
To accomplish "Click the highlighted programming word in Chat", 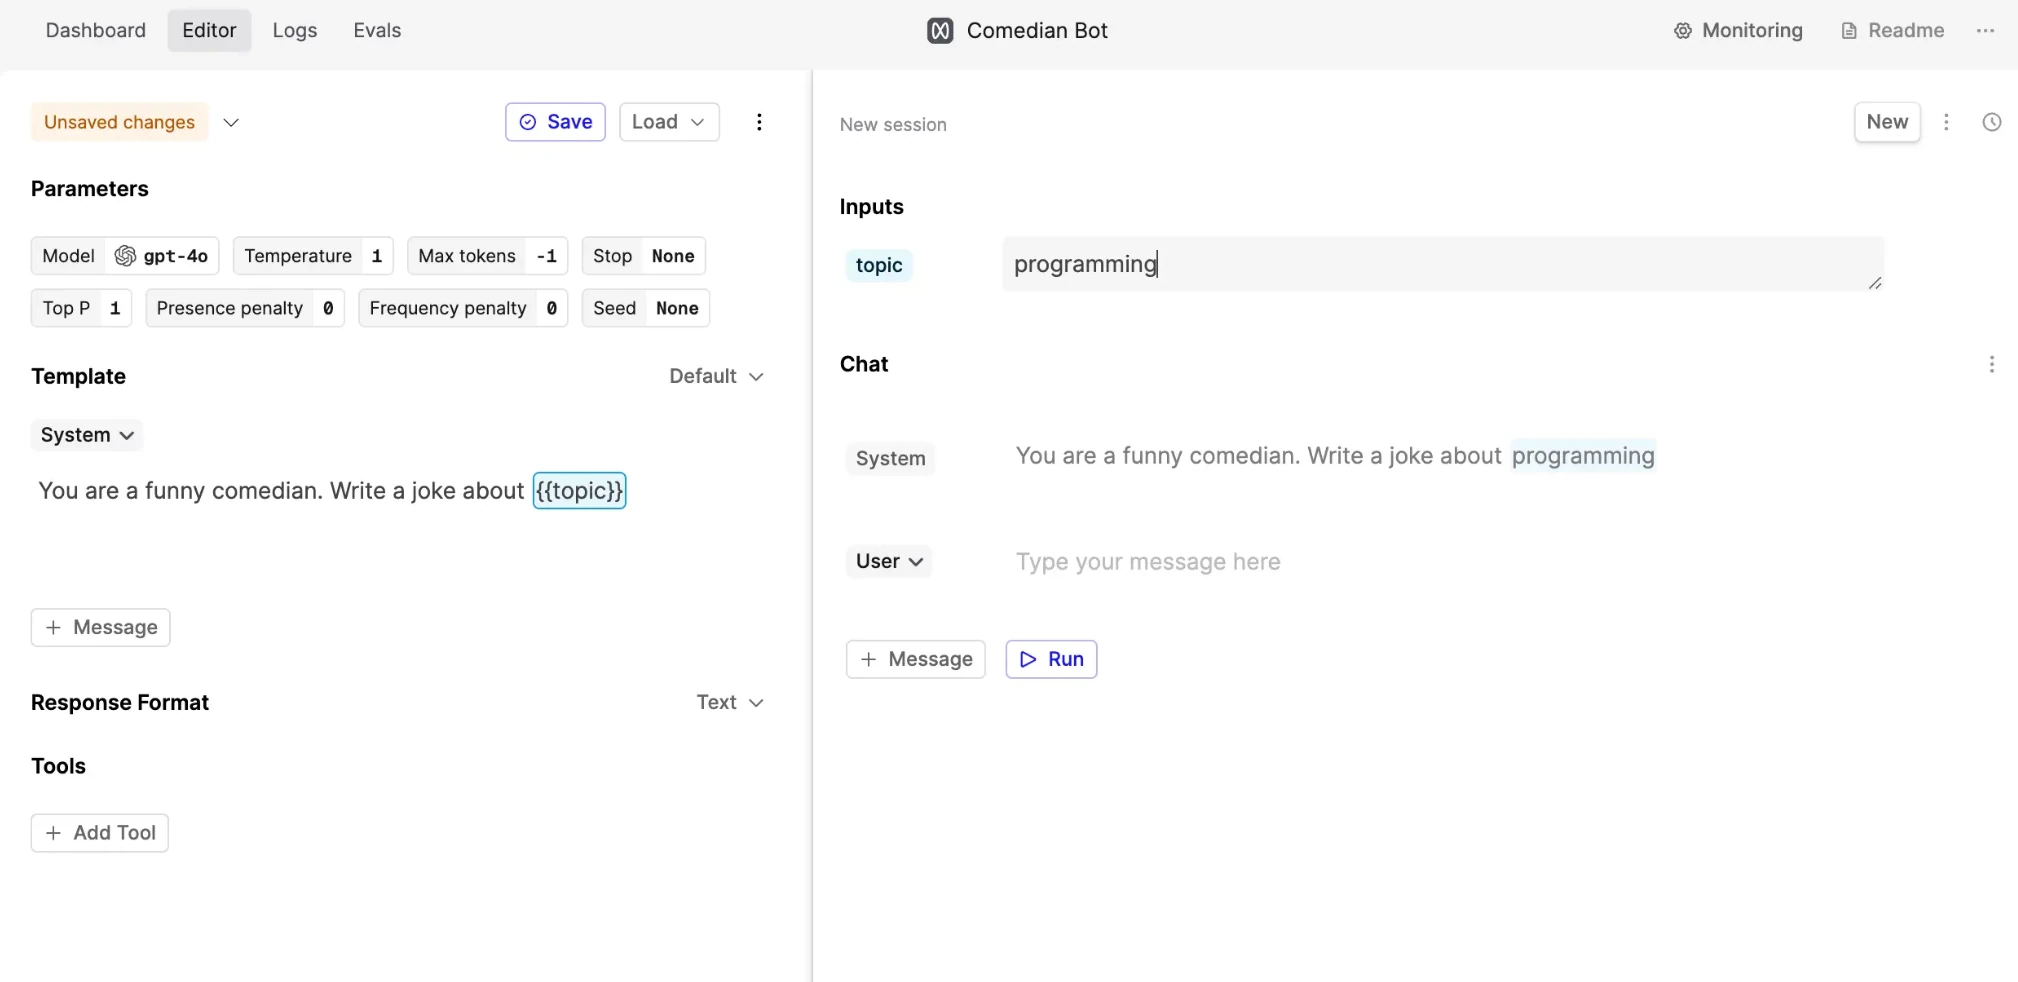I will click(x=1583, y=456).
